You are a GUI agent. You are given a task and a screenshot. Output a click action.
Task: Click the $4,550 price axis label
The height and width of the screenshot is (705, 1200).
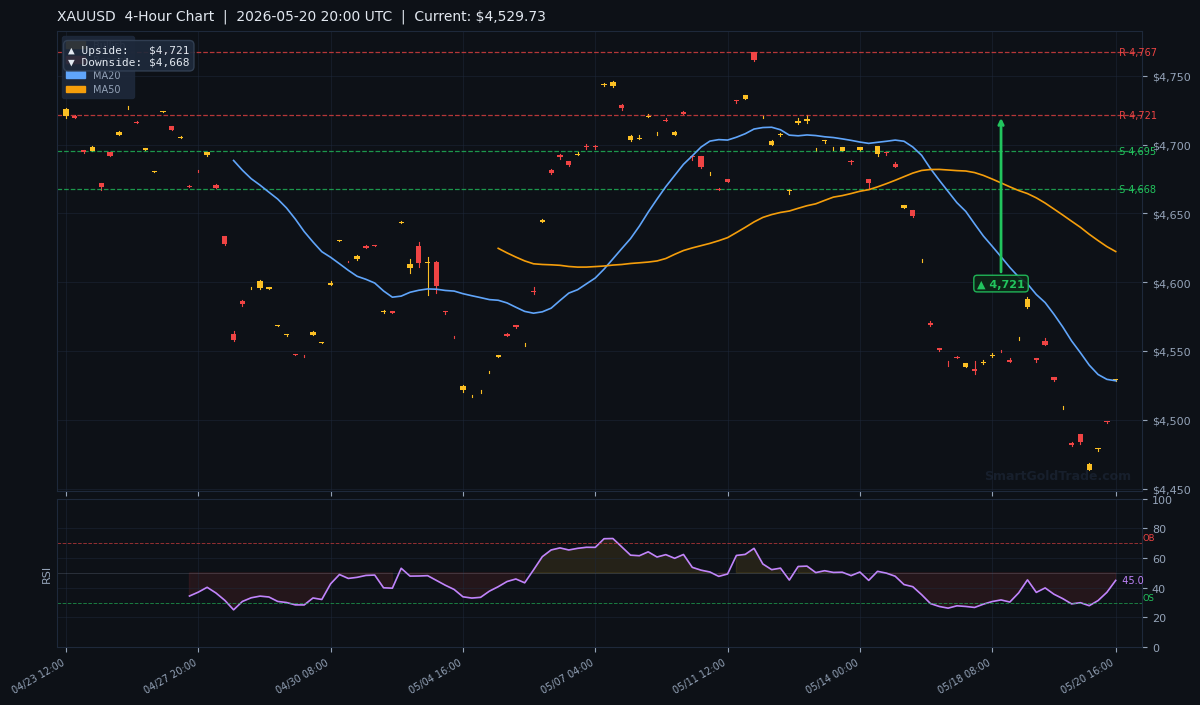tap(1172, 352)
